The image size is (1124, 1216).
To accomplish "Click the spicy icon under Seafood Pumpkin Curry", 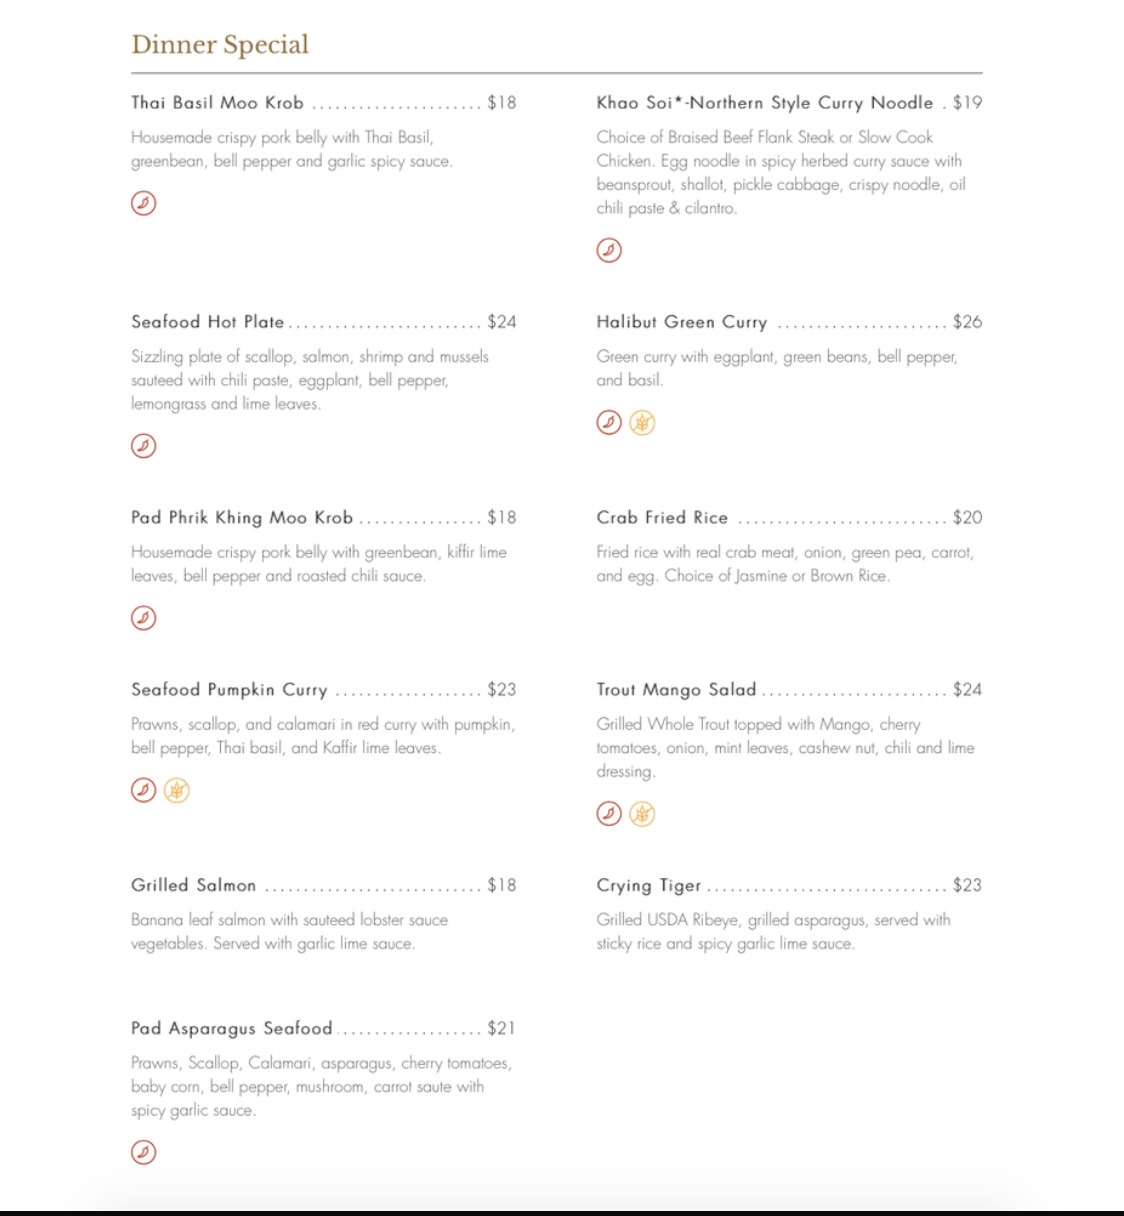I will pos(144,791).
